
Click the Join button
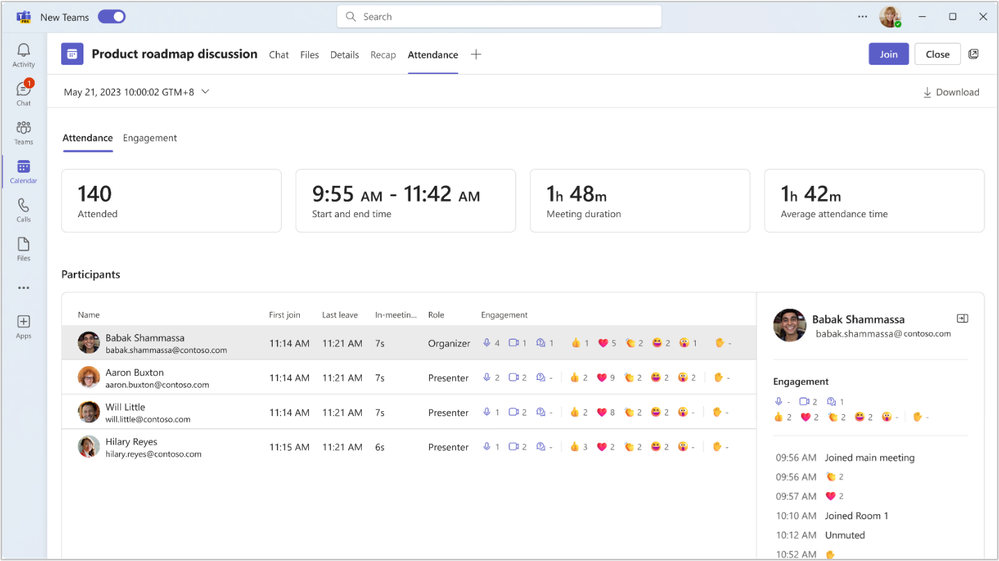889,54
